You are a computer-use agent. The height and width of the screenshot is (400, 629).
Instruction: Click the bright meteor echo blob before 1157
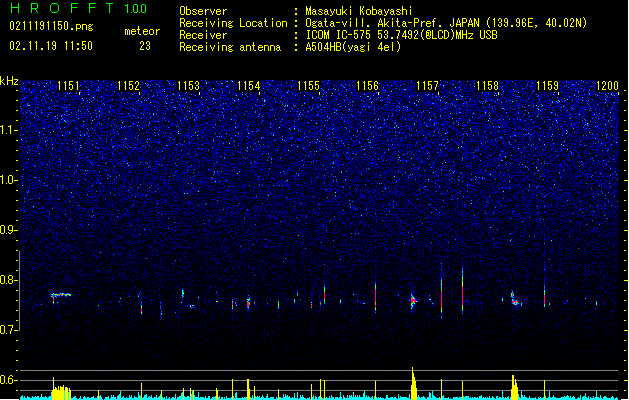point(413,301)
